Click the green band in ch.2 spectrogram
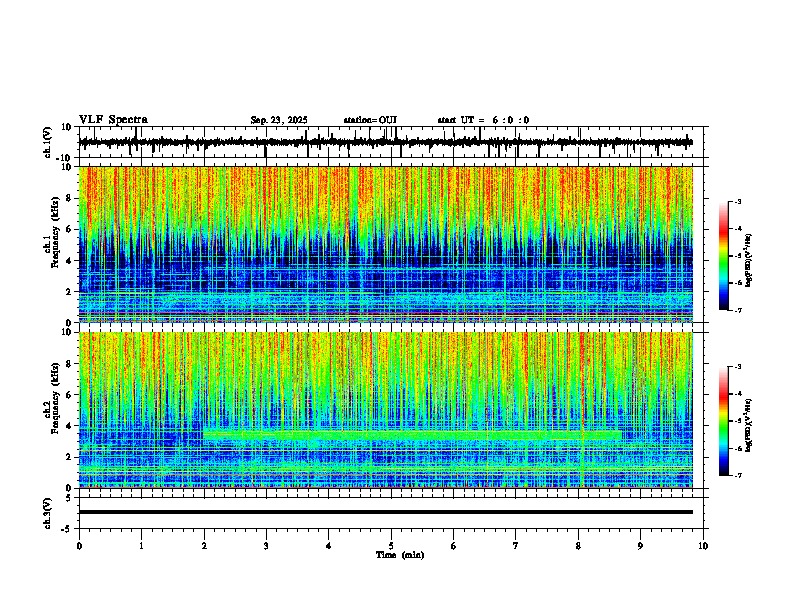This screenshot has height=612, width=792. (x=412, y=435)
